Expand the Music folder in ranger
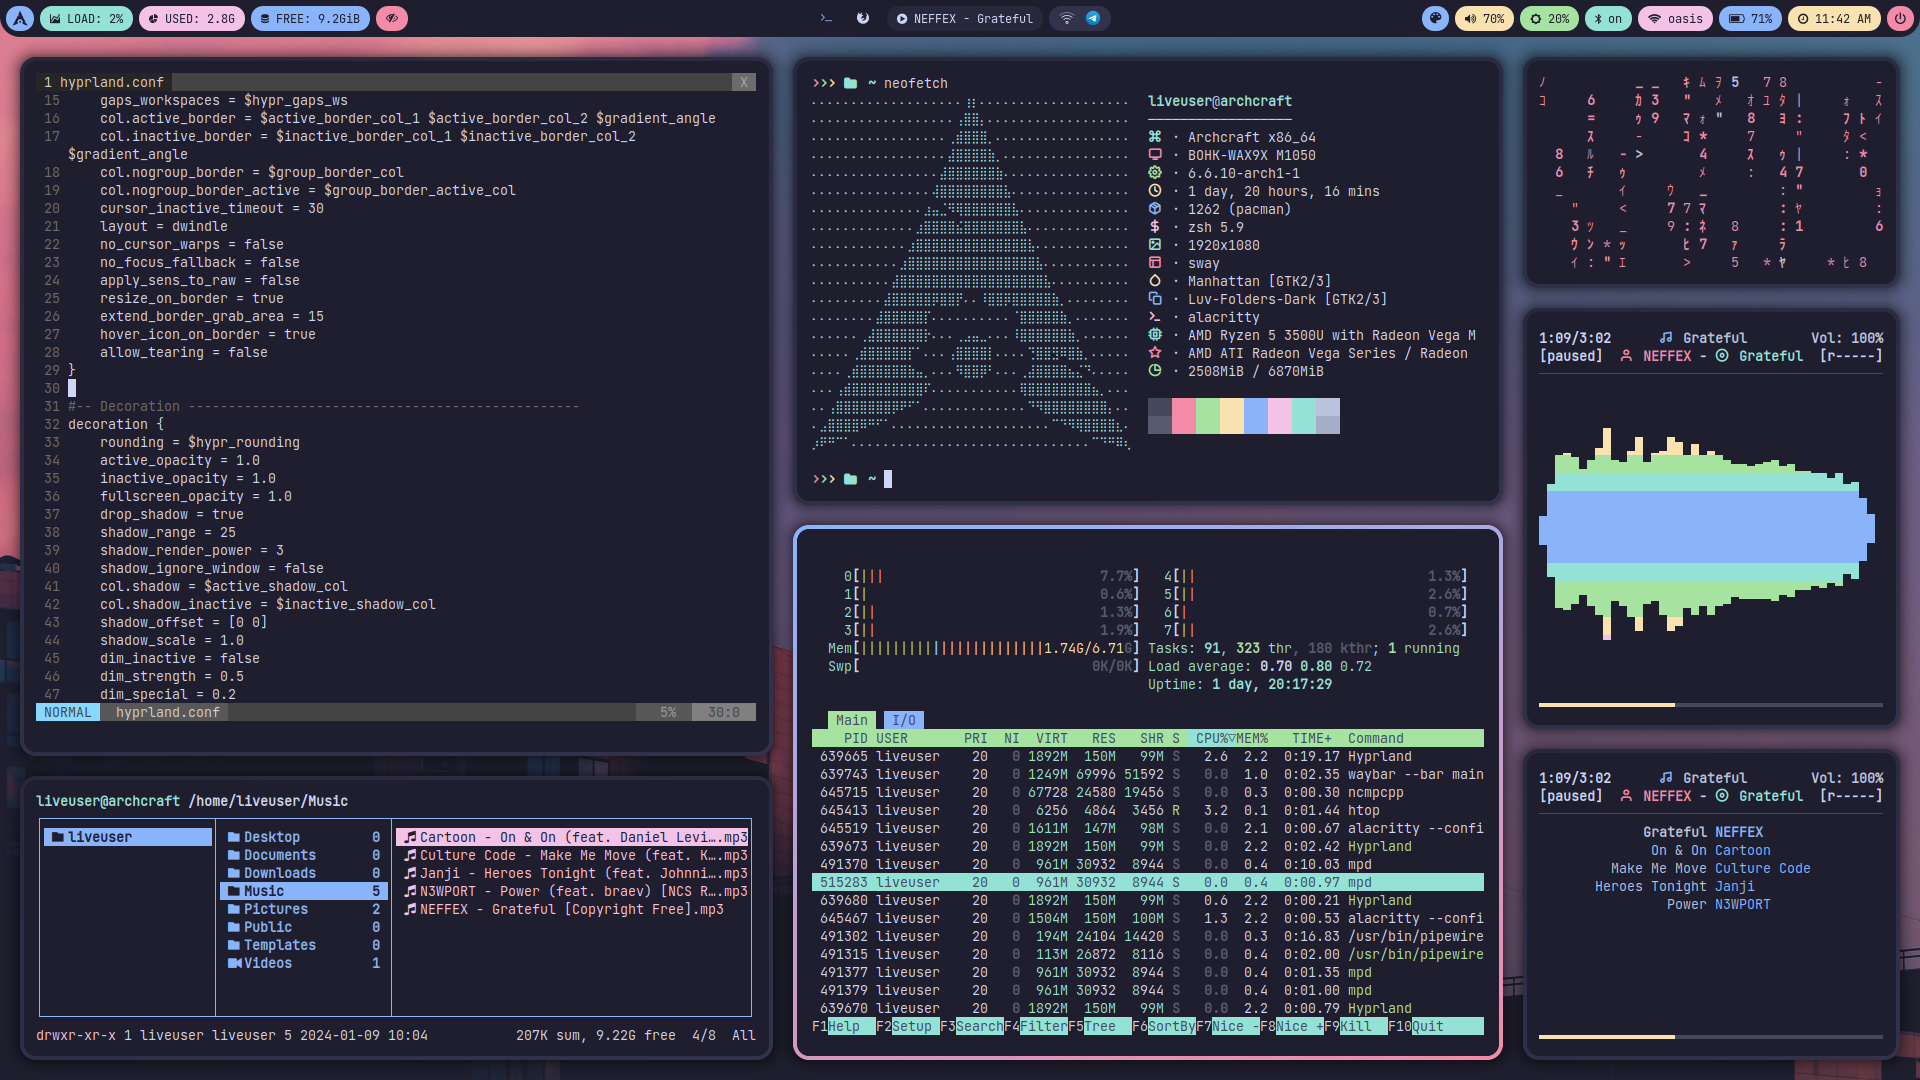Image resolution: width=1920 pixels, height=1080 pixels. tap(264, 891)
